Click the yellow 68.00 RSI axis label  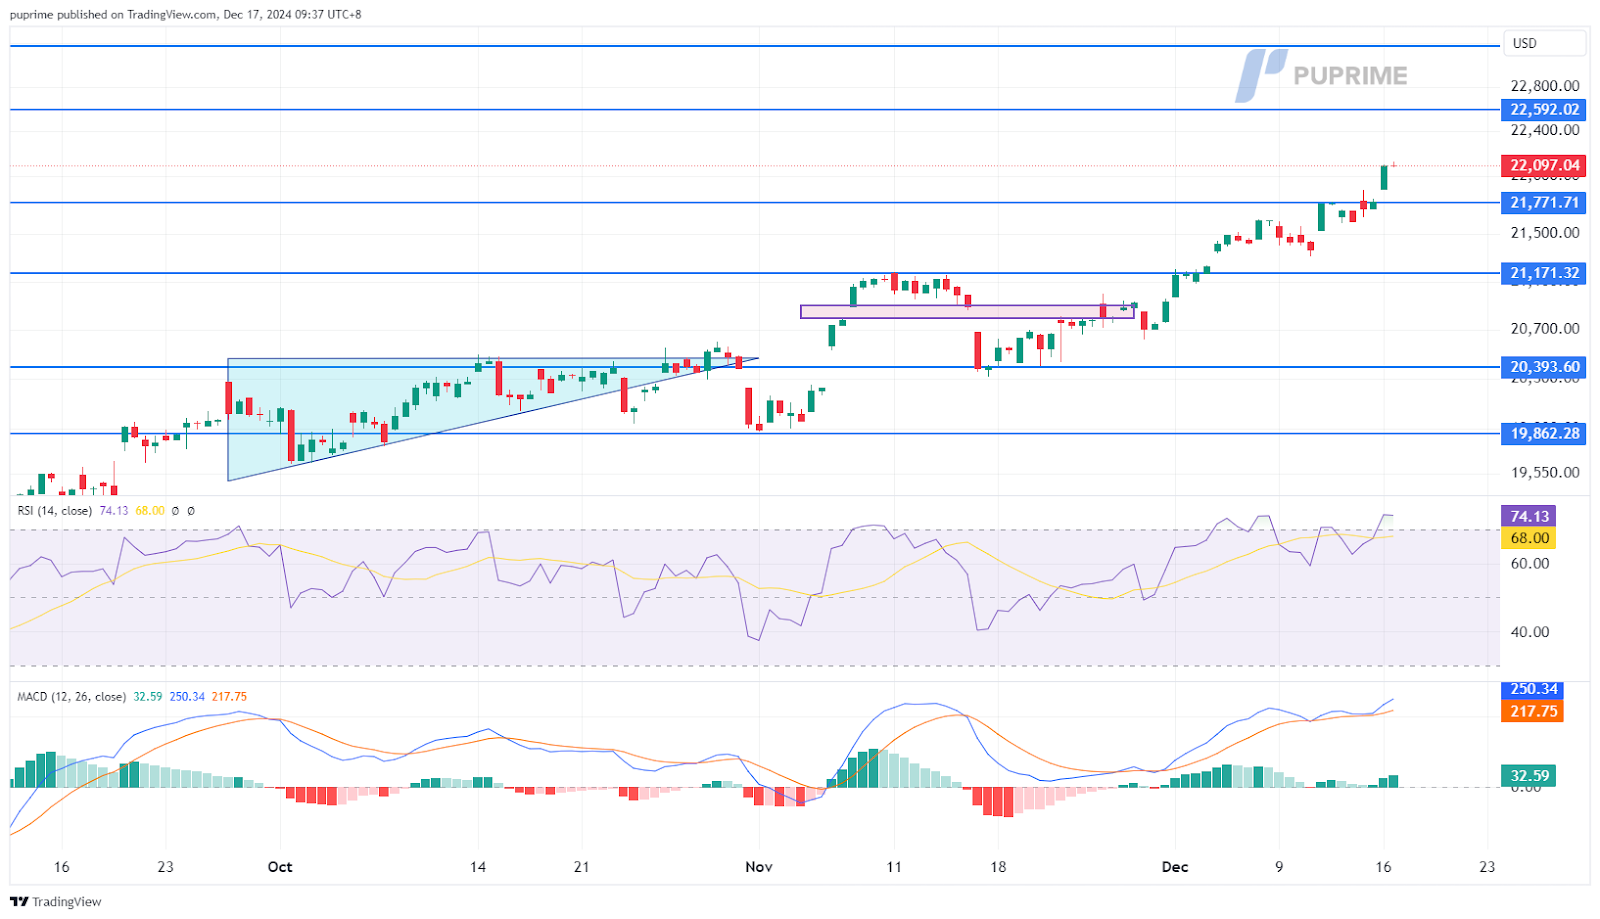1529,538
